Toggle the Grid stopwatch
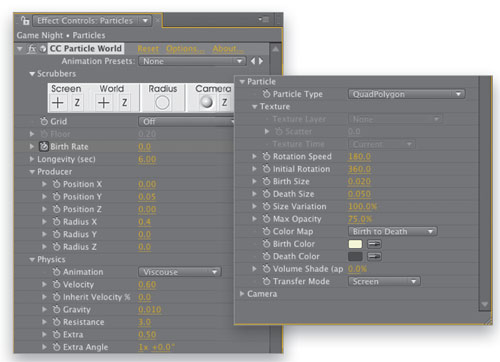500x362 pixels. (x=44, y=121)
